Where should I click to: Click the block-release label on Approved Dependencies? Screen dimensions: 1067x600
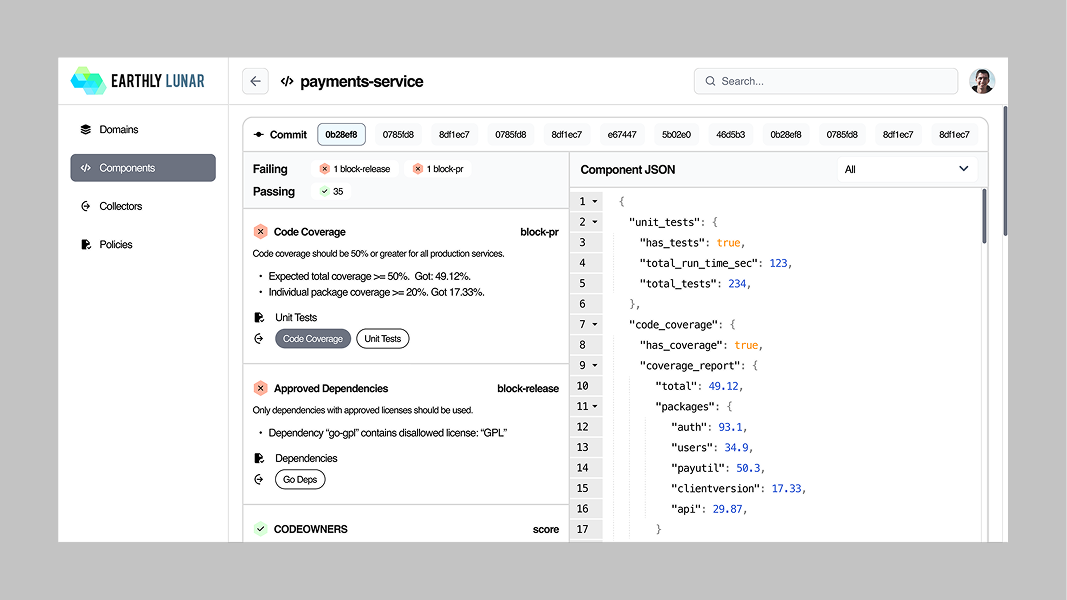pyautogui.click(x=528, y=388)
